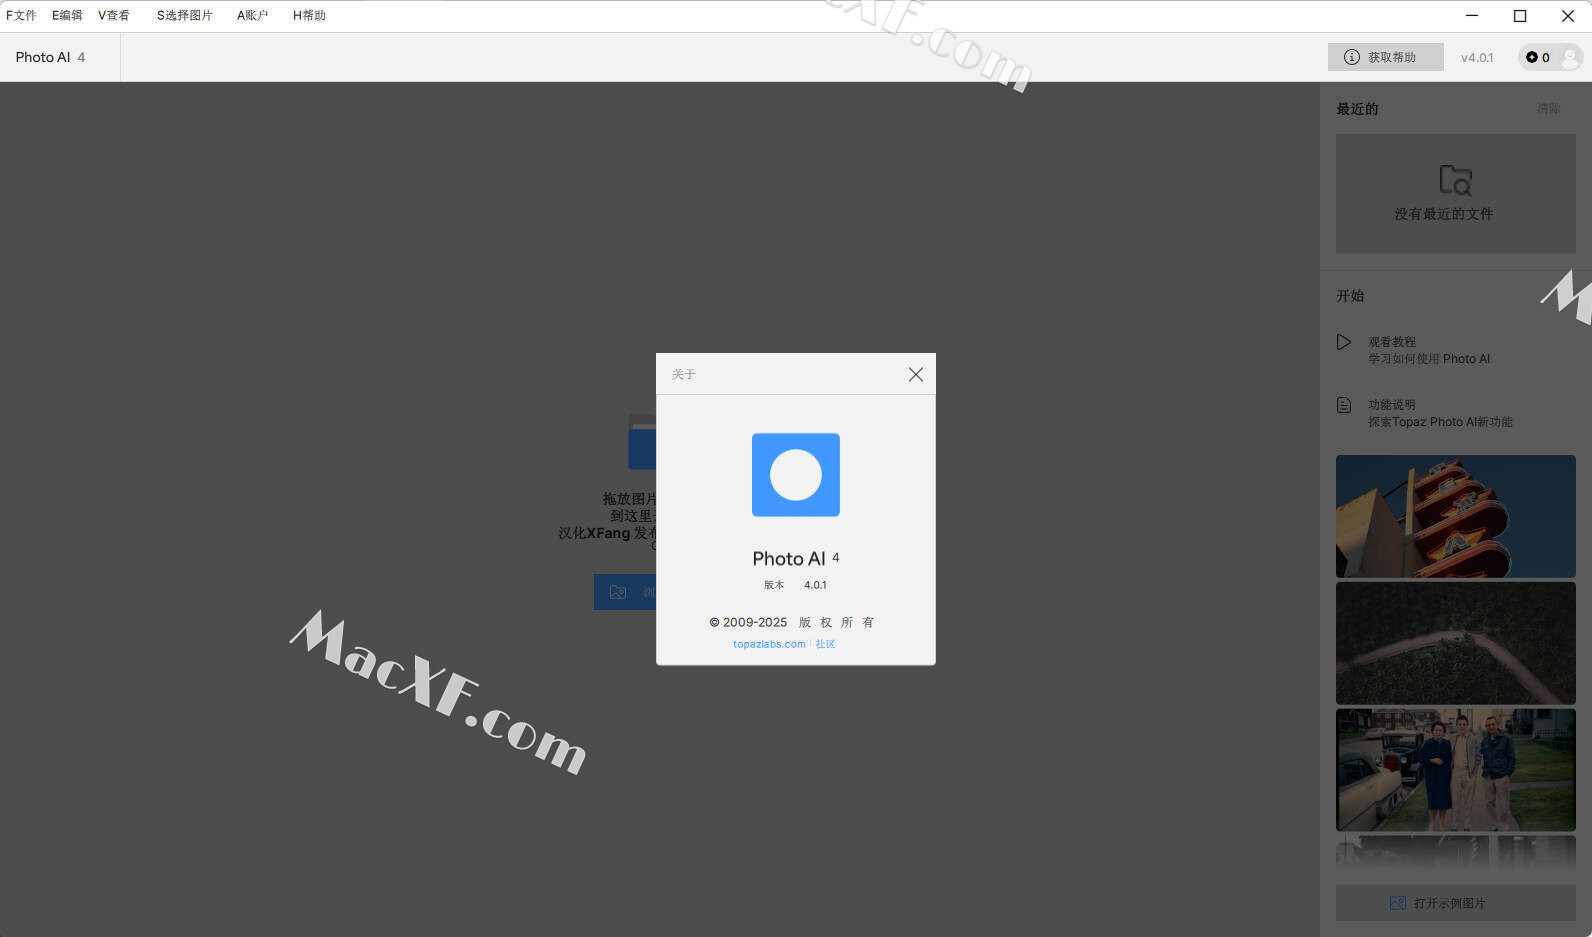The width and height of the screenshot is (1592, 937).
Task: Click the 最近的 section heading
Action: click(x=1357, y=108)
